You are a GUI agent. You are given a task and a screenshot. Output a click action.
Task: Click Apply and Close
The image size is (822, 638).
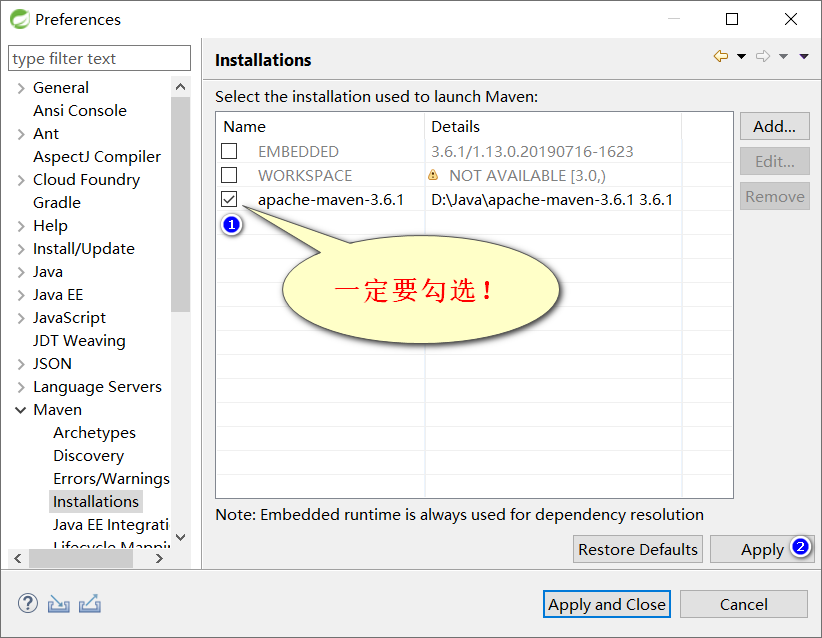coord(607,604)
